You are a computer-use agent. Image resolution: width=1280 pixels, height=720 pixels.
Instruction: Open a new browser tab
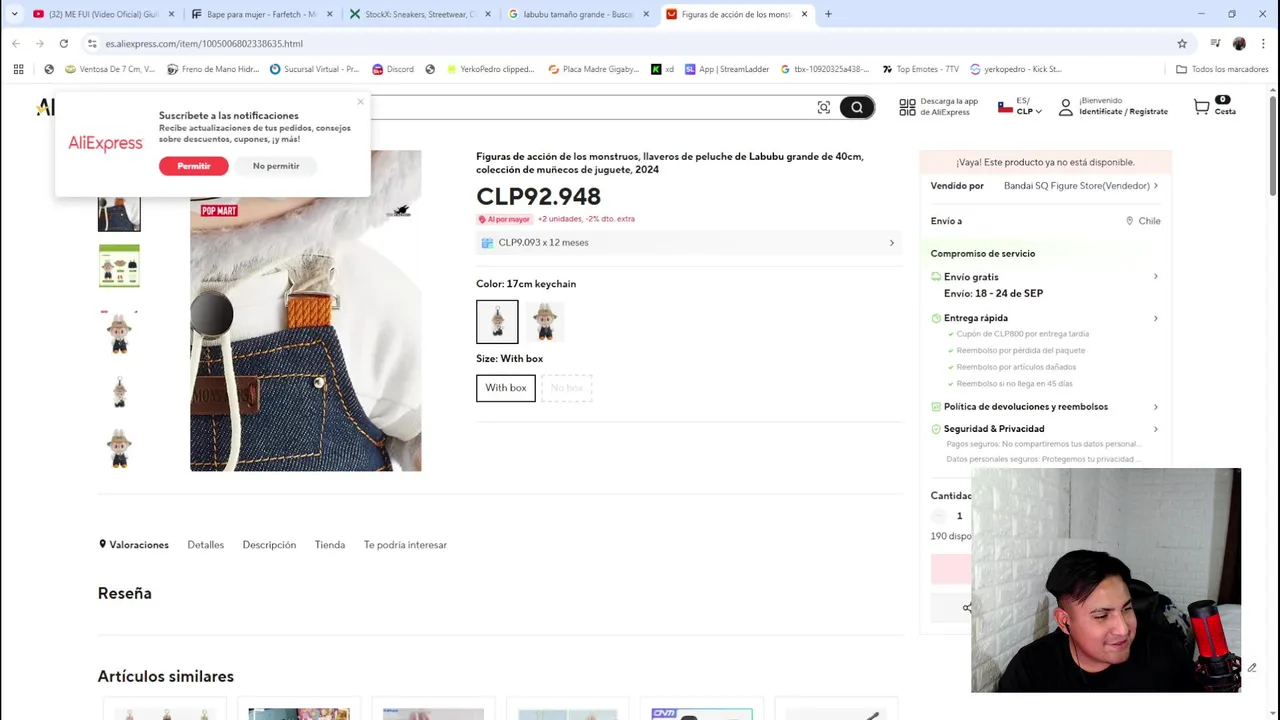(x=828, y=14)
